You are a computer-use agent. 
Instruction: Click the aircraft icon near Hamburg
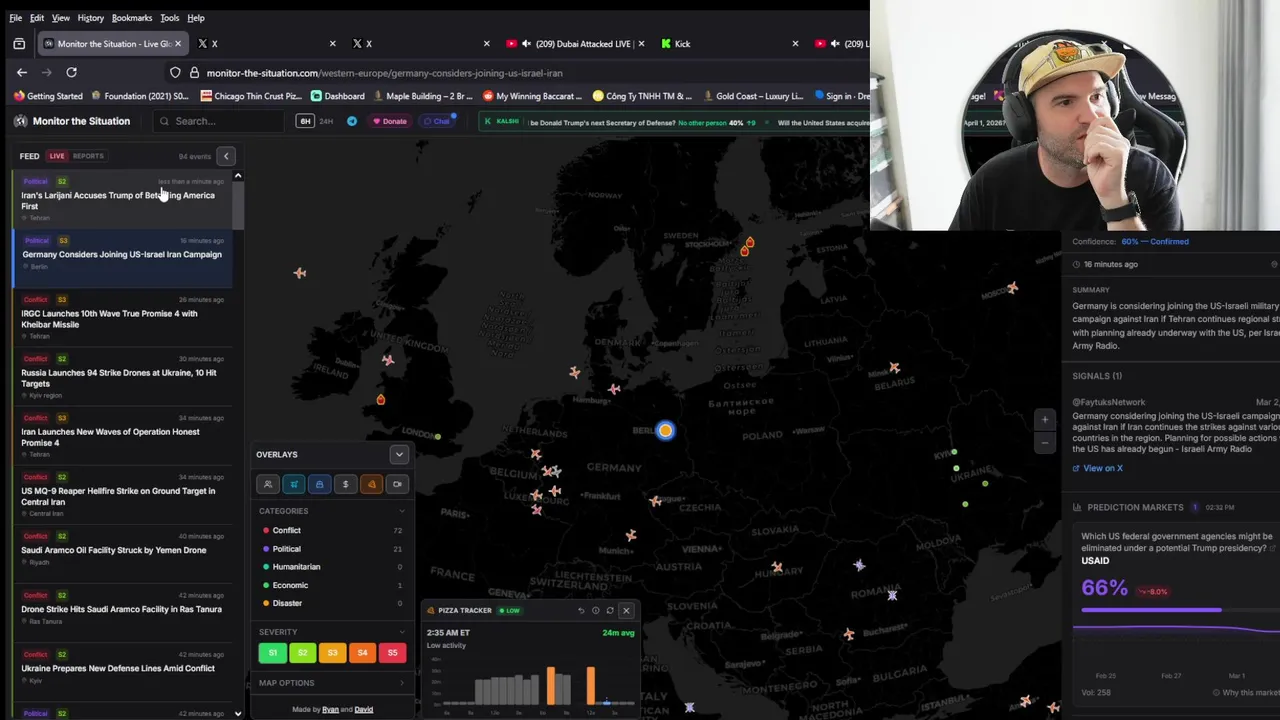coord(614,389)
